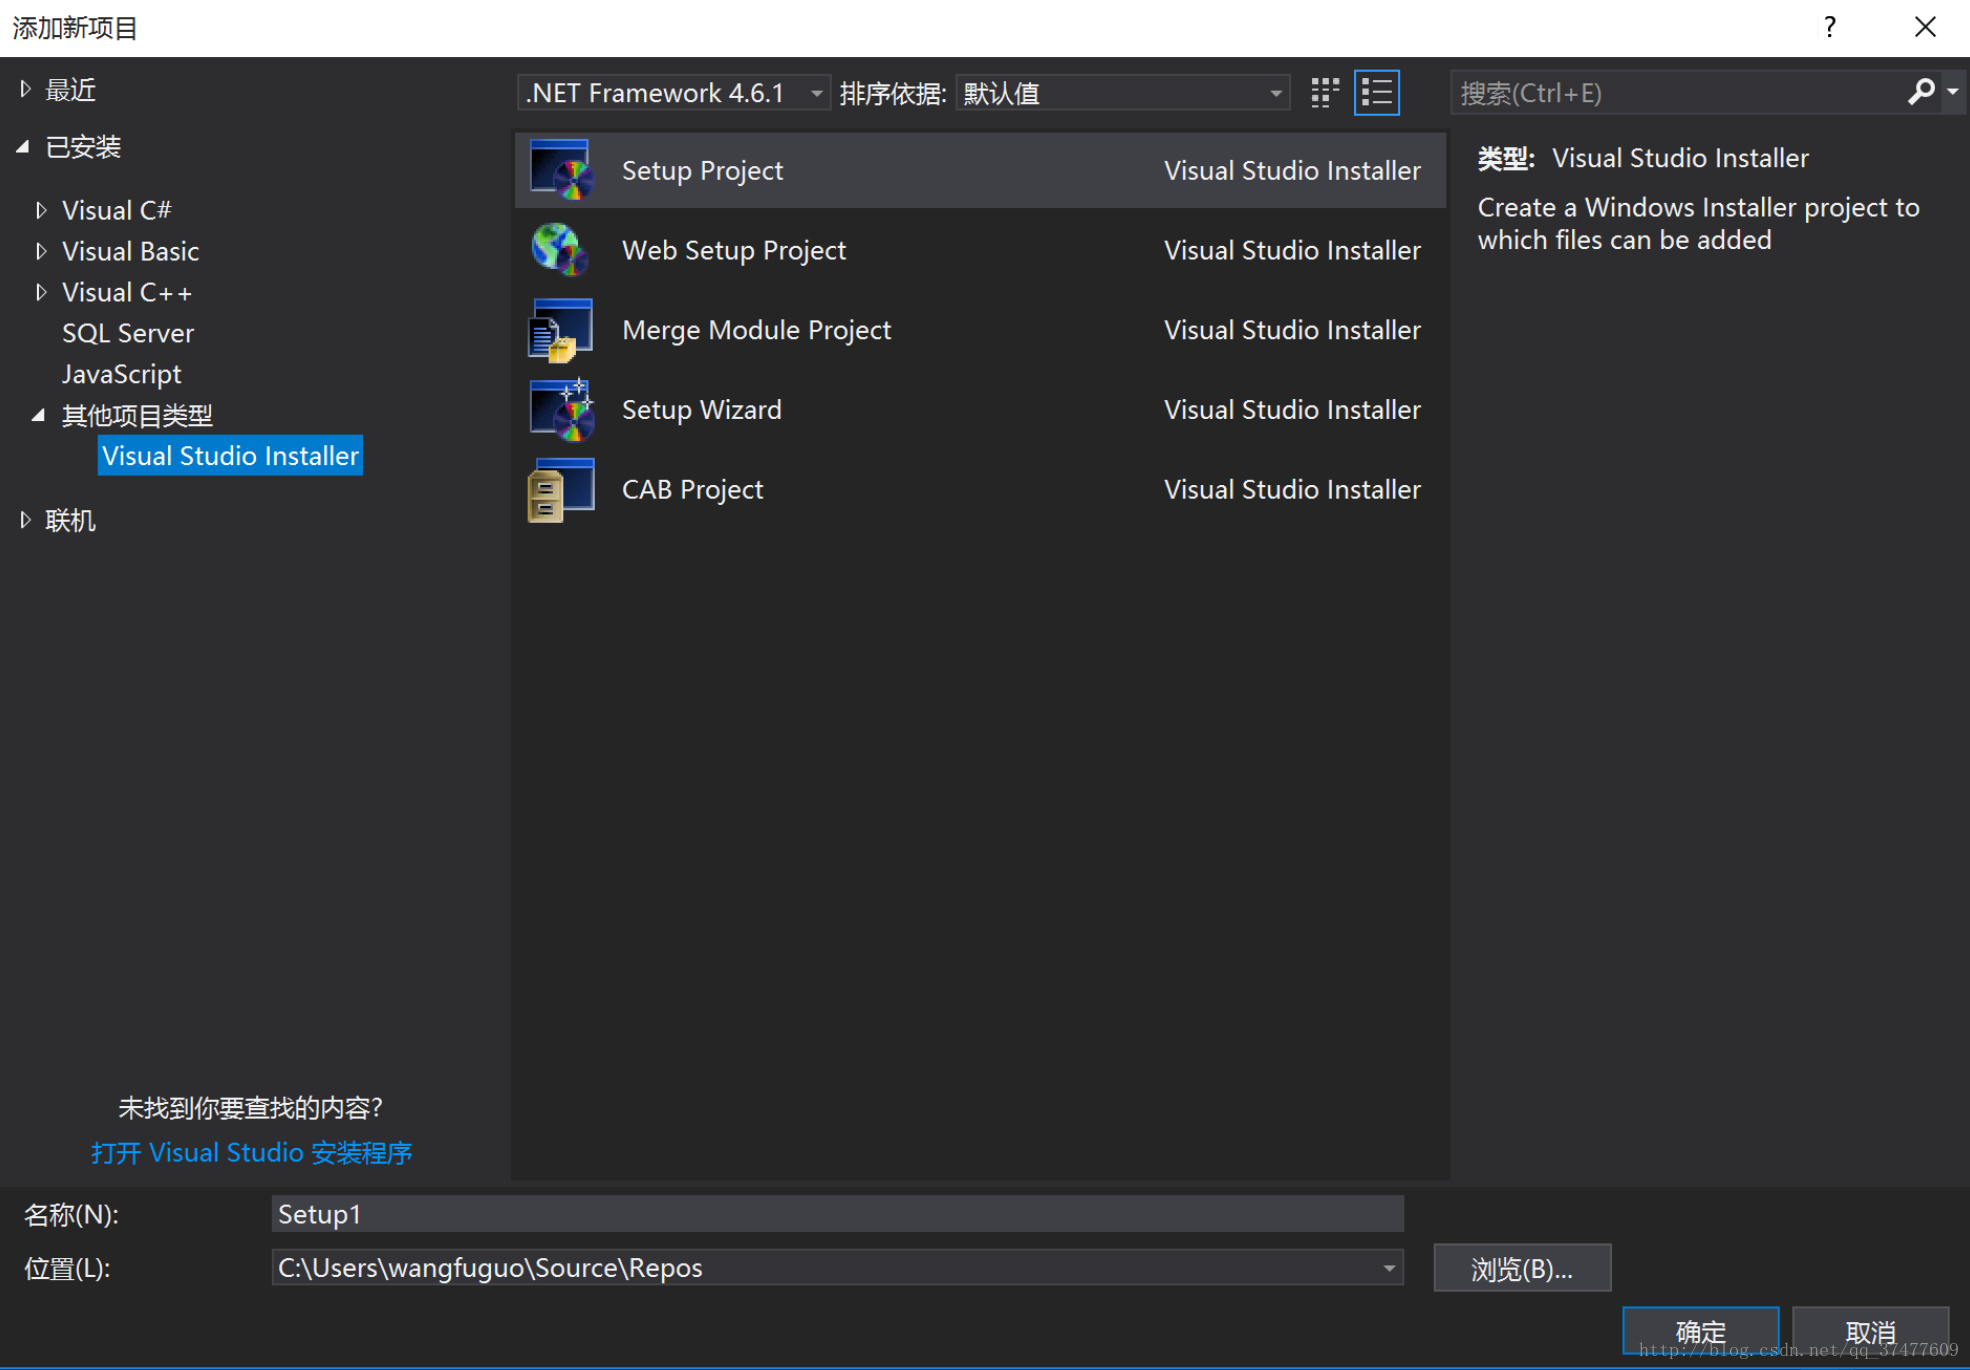This screenshot has height=1370, width=1970.
Task: Close the Add New Project dialog
Action: [x=1925, y=27]
